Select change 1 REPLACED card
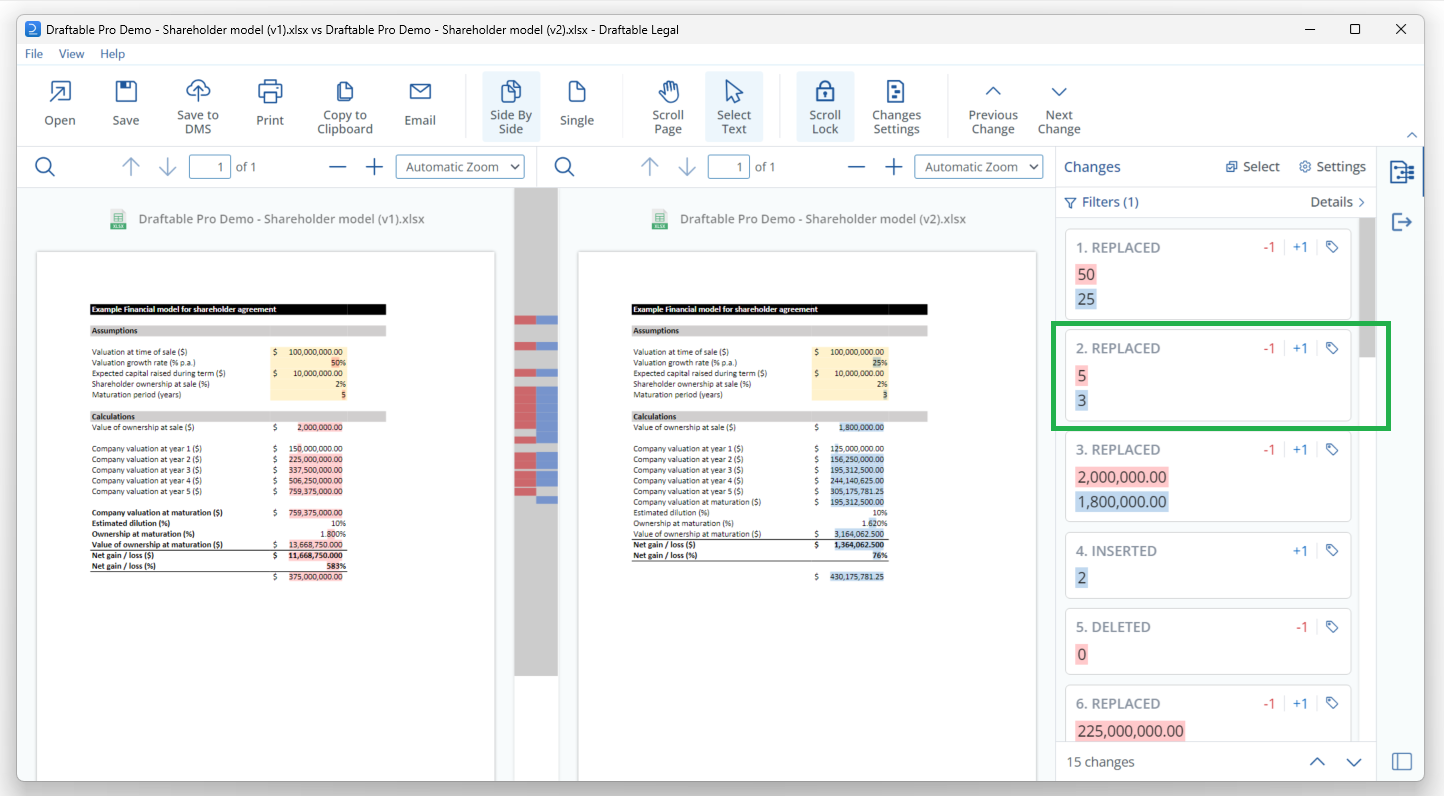Viewport: 1444px width, 796px height. coord(1208,274)
